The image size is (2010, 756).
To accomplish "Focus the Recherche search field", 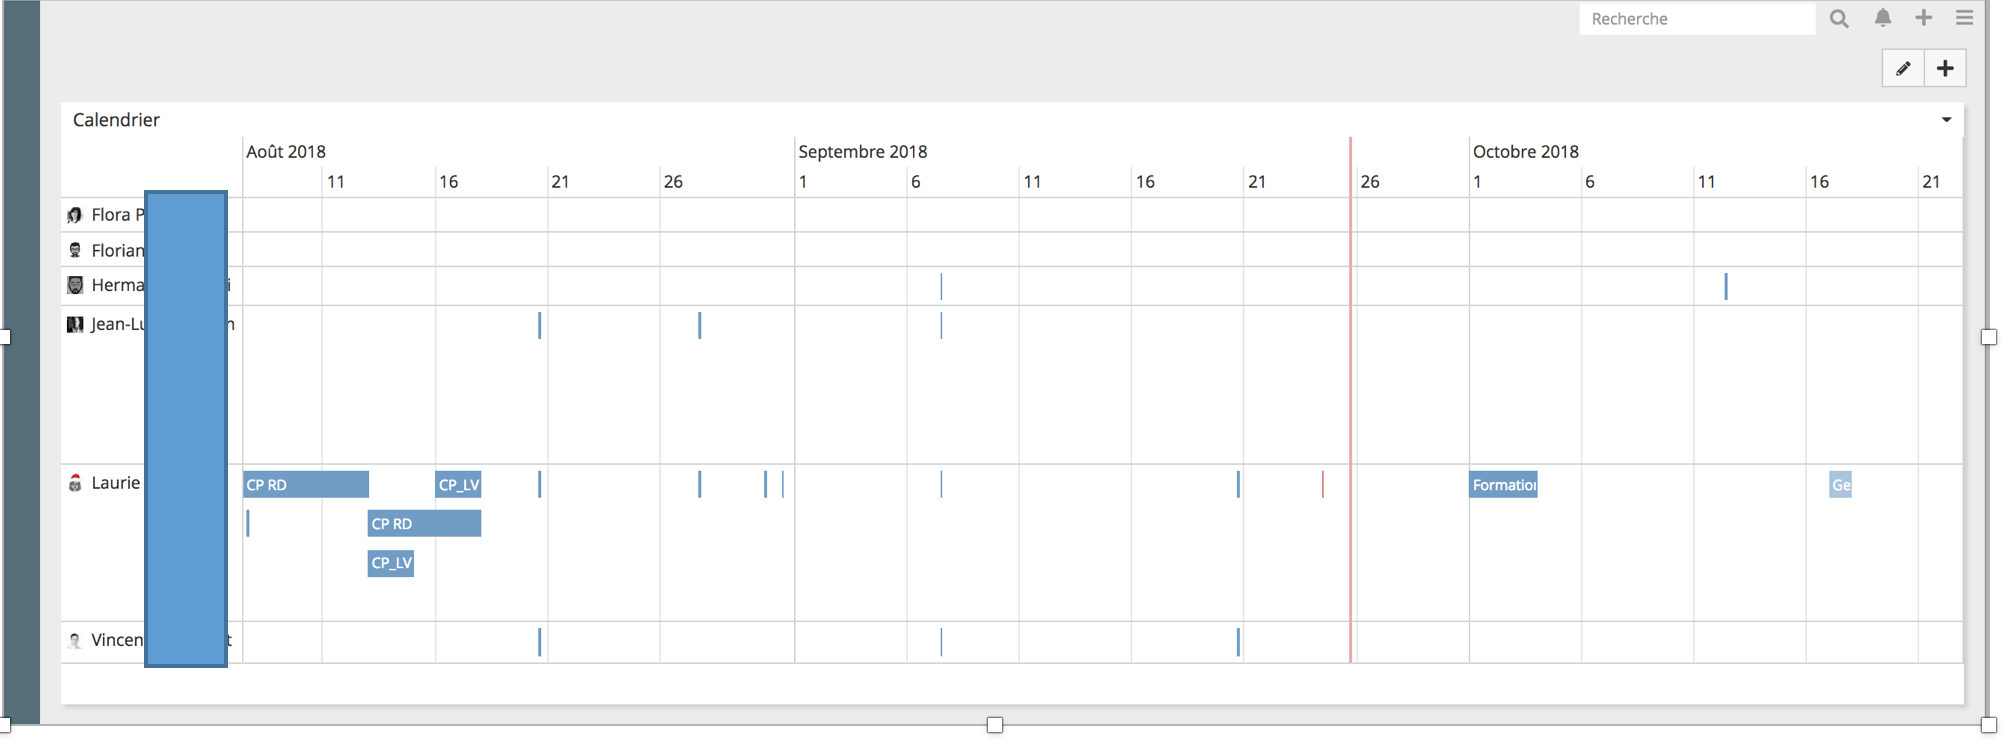I will click(x=1697, y=19).
